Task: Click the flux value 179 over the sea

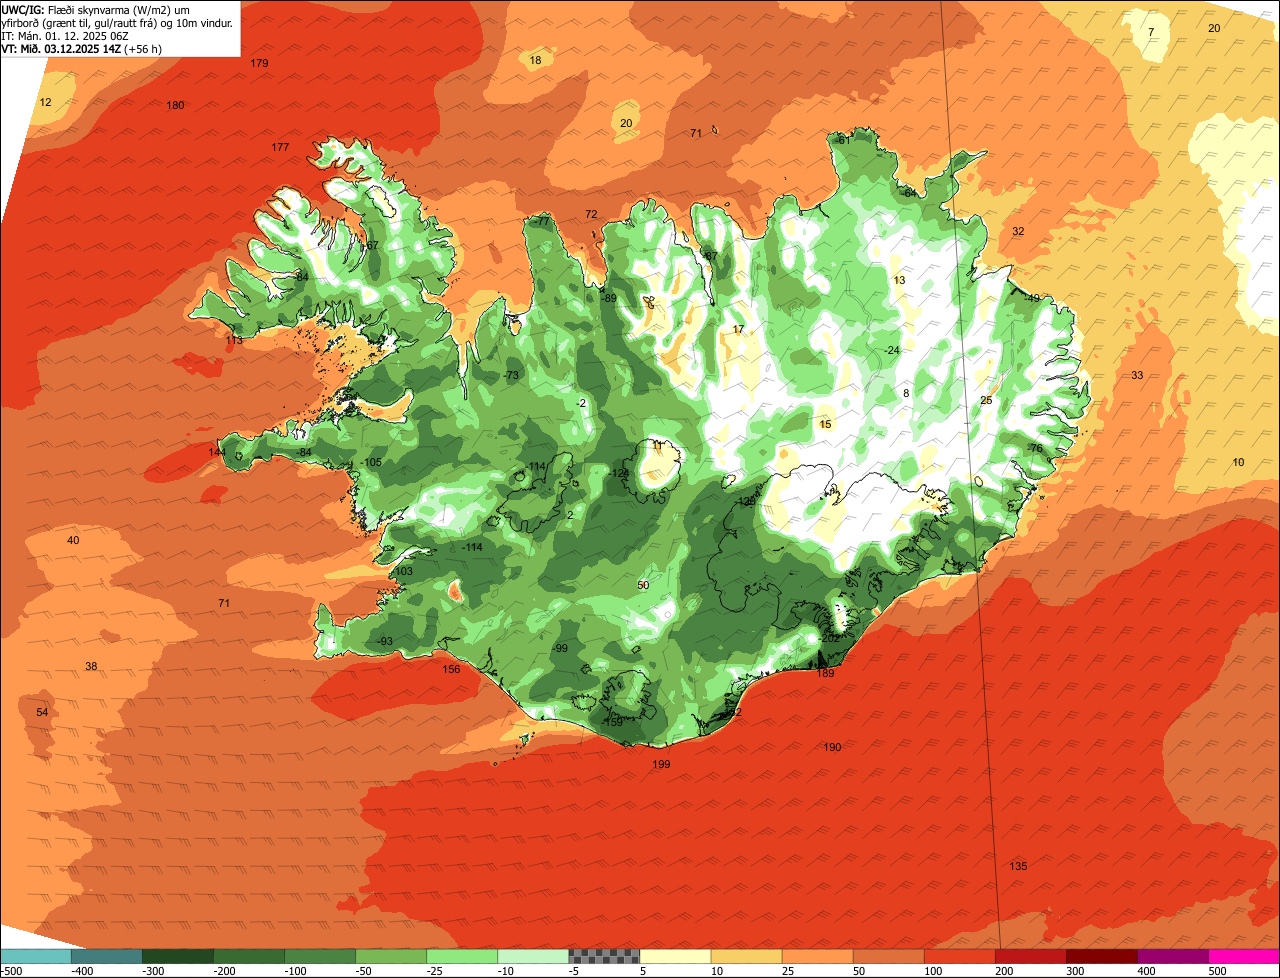Action: click(259, 63)
